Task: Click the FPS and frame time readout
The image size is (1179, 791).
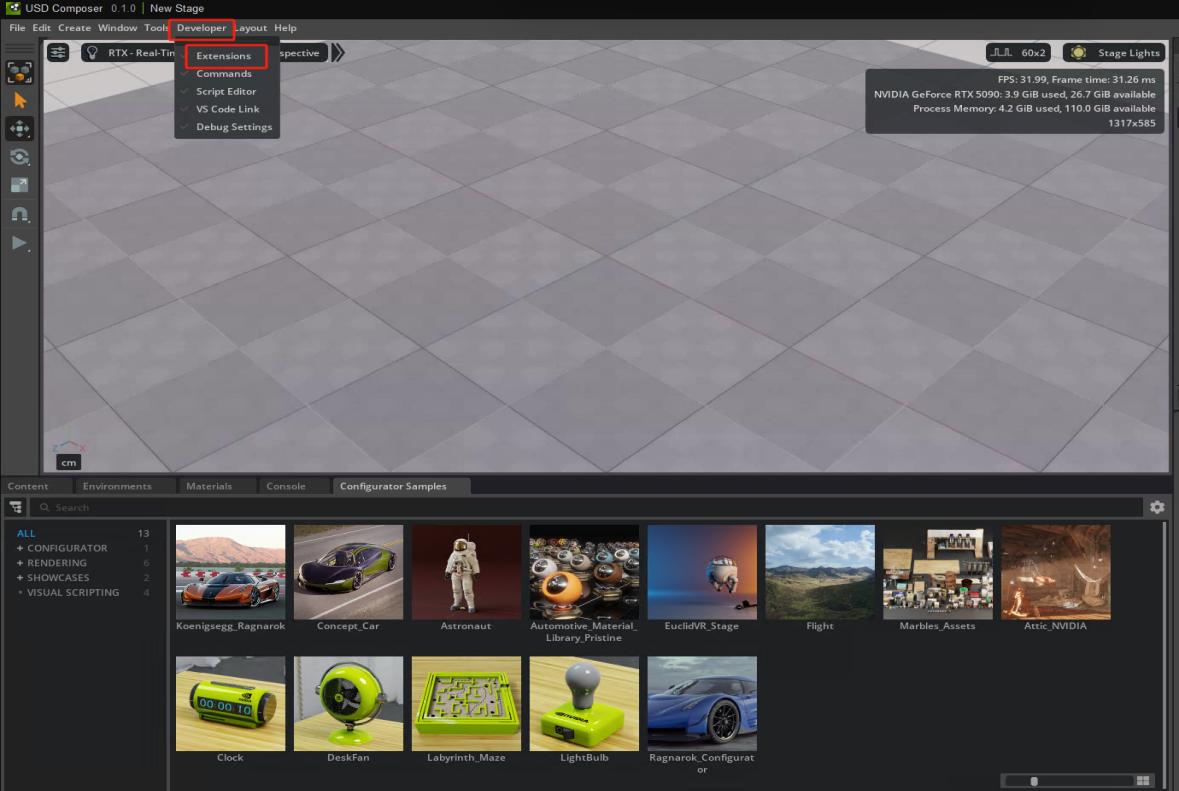Action: (x=1077, y=80)
